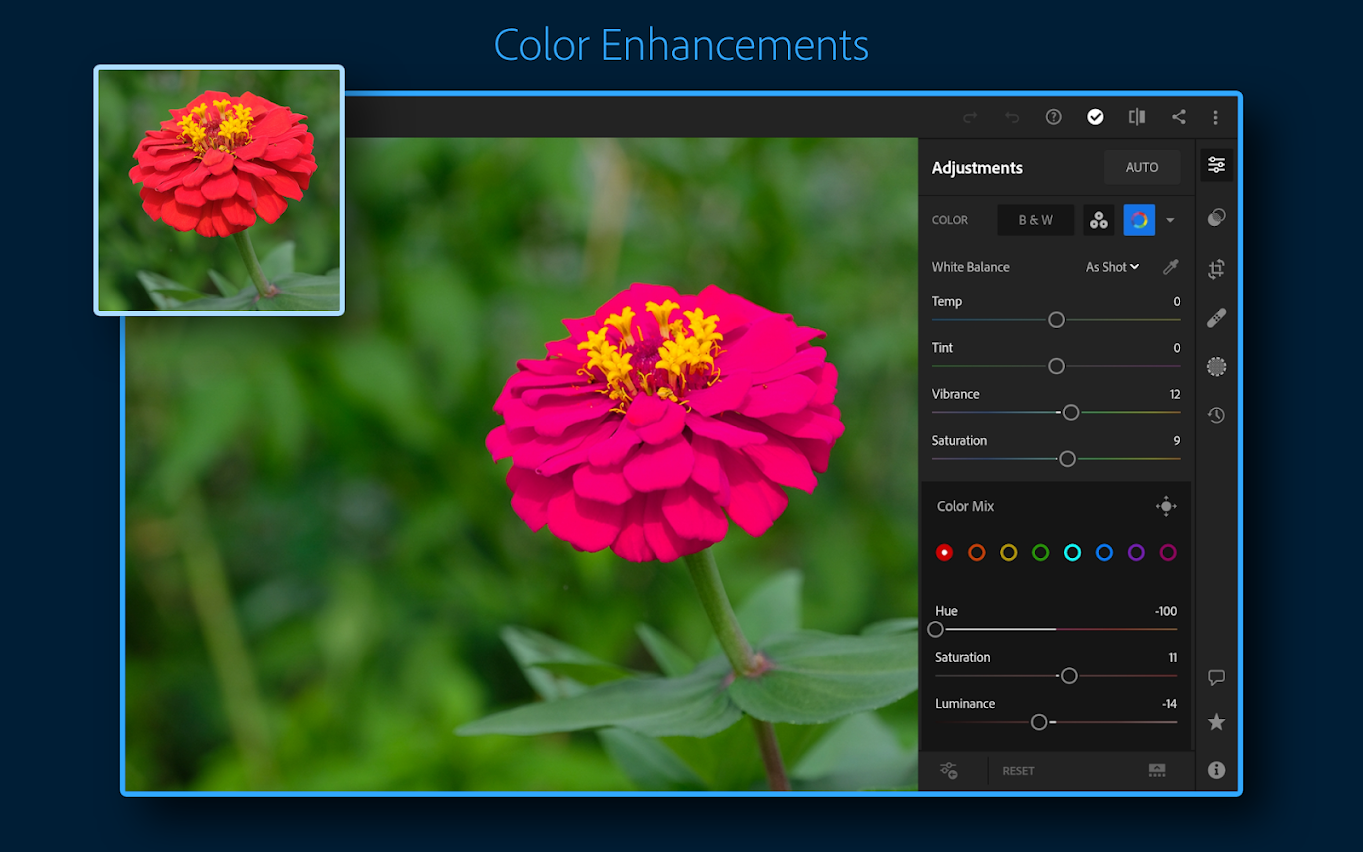Open the Profiles panel icon
1363x852 pixels.
point(1216,218)
